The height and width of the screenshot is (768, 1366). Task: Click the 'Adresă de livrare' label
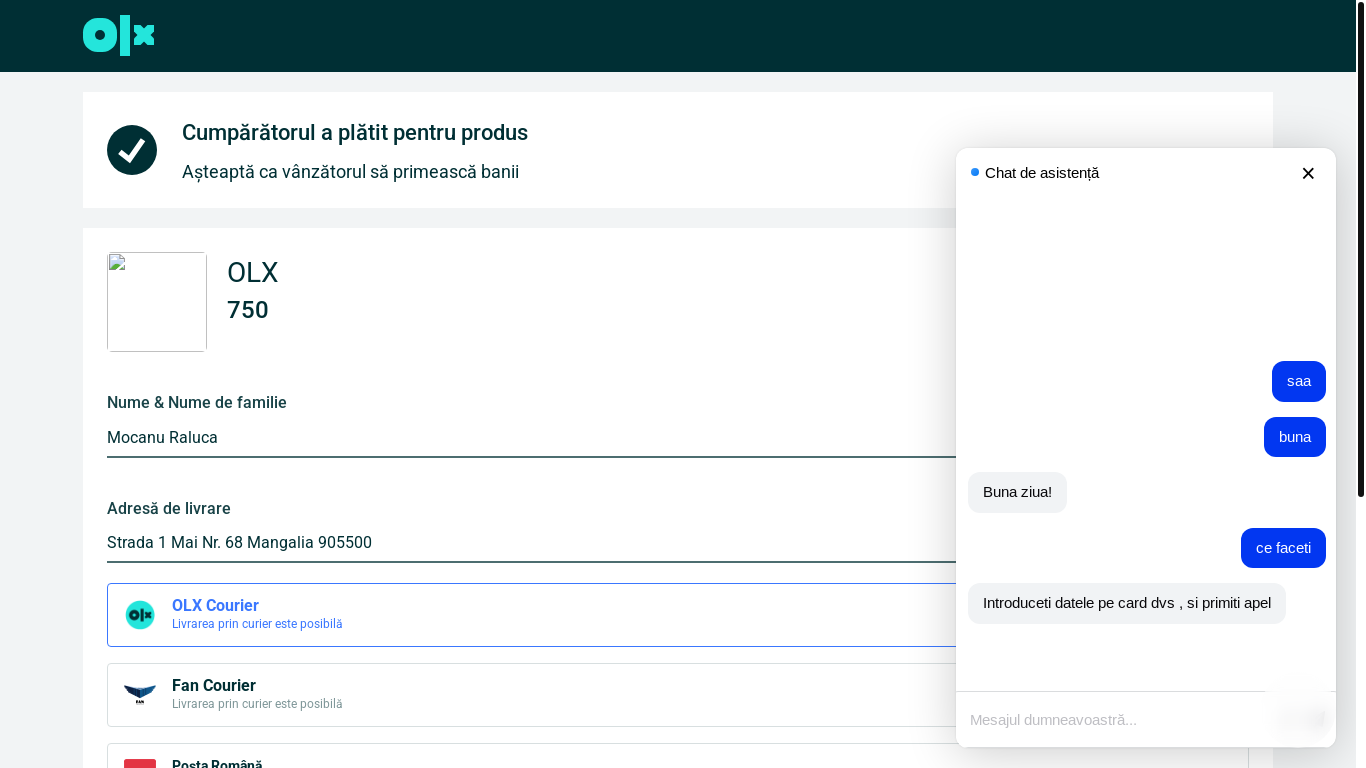tap(169, 509)
